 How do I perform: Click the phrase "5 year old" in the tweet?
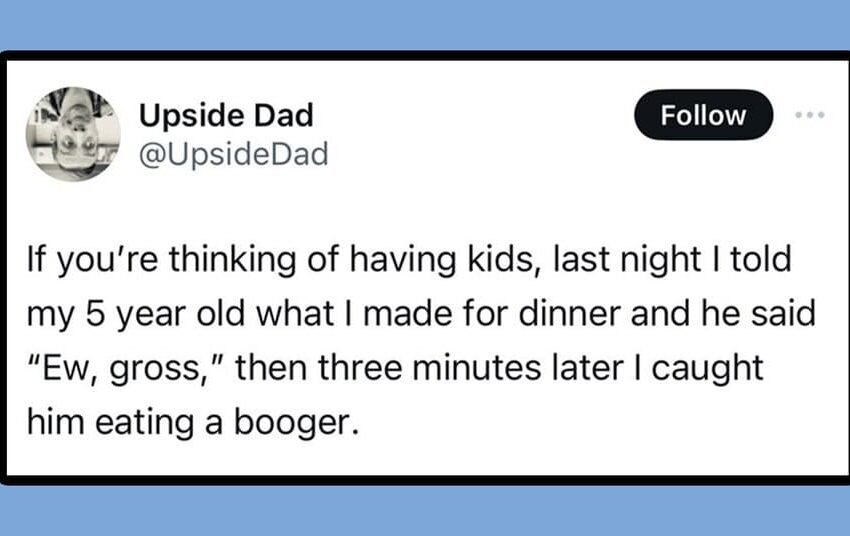[x=165, y=314]
